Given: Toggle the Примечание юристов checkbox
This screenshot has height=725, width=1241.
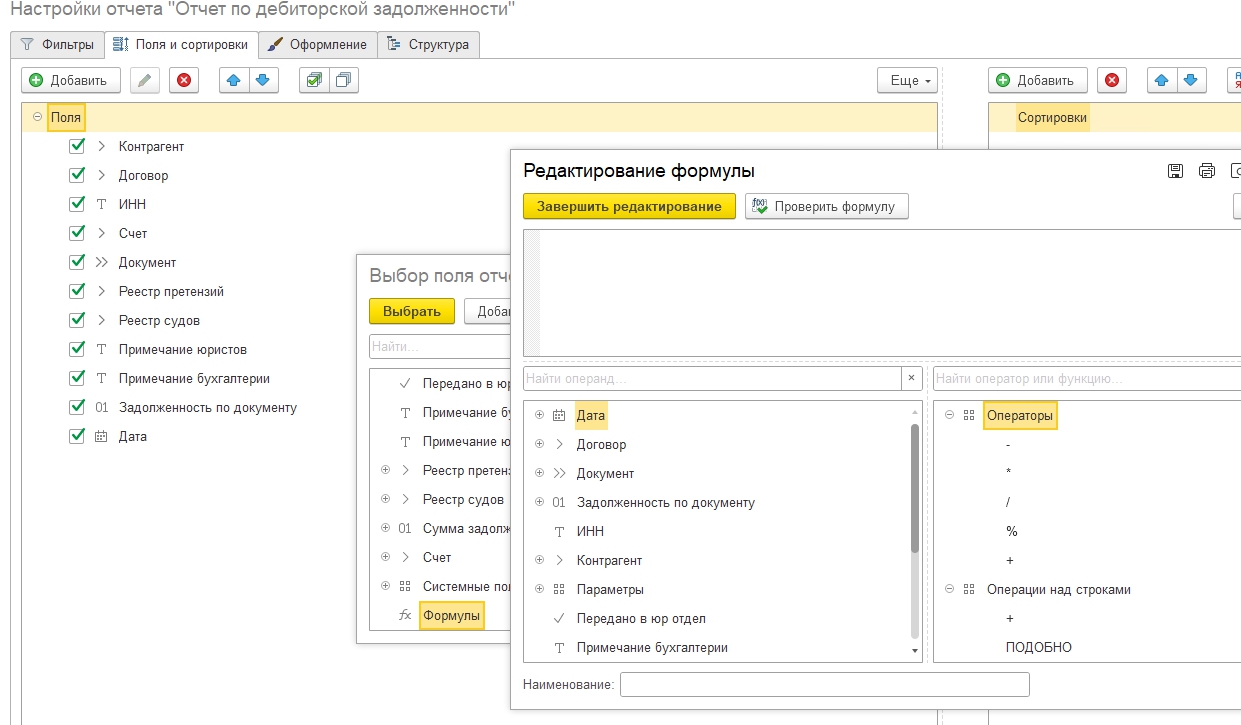Looking at the screenshot, I should [x=77, y=350].
